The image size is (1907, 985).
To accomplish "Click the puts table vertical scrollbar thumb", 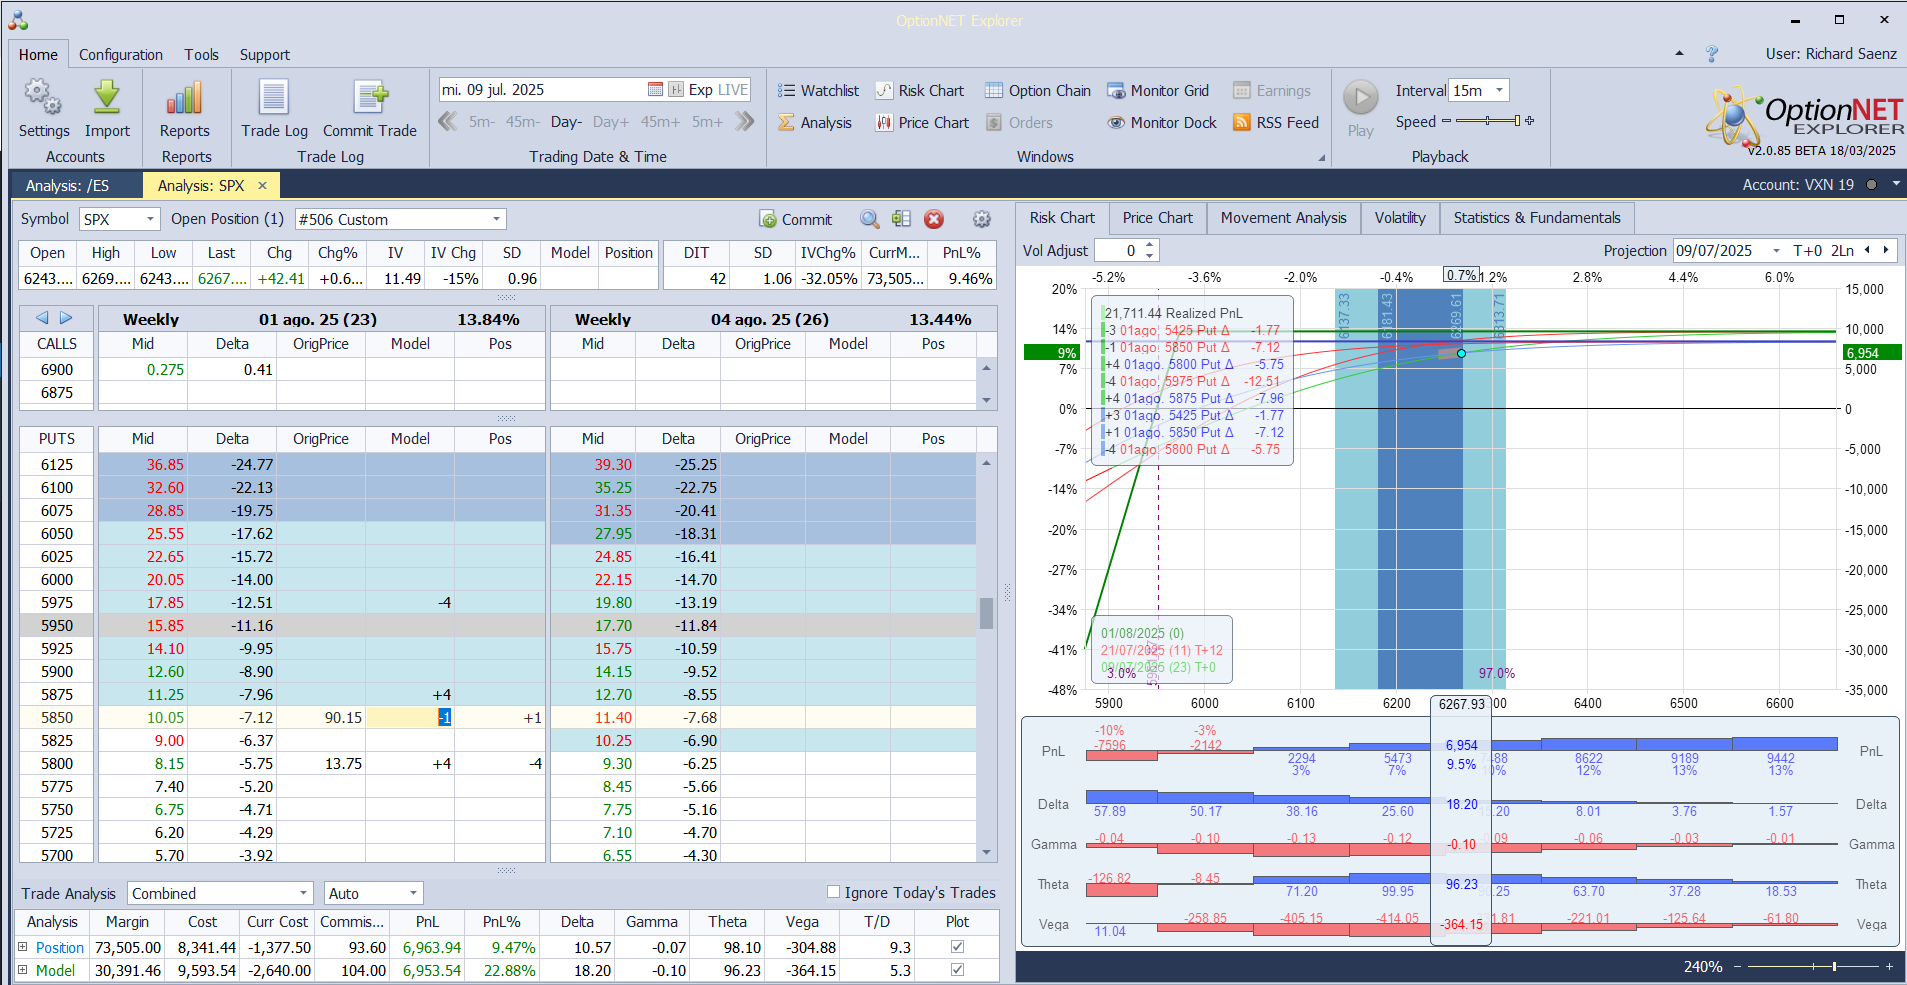I will click(986, 613).
